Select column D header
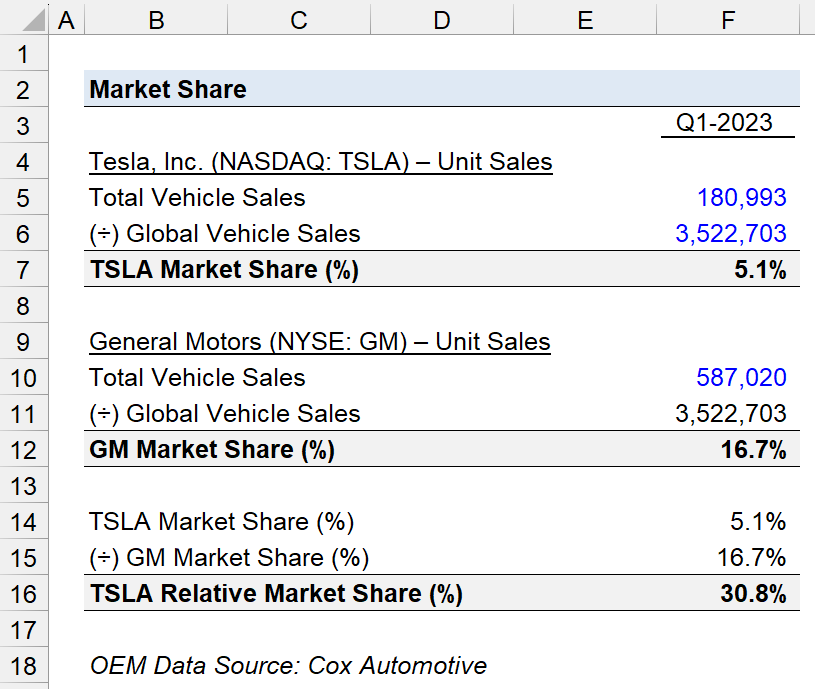Image resolution: width=815 pixels, height=689 pixels. (442, 20)
